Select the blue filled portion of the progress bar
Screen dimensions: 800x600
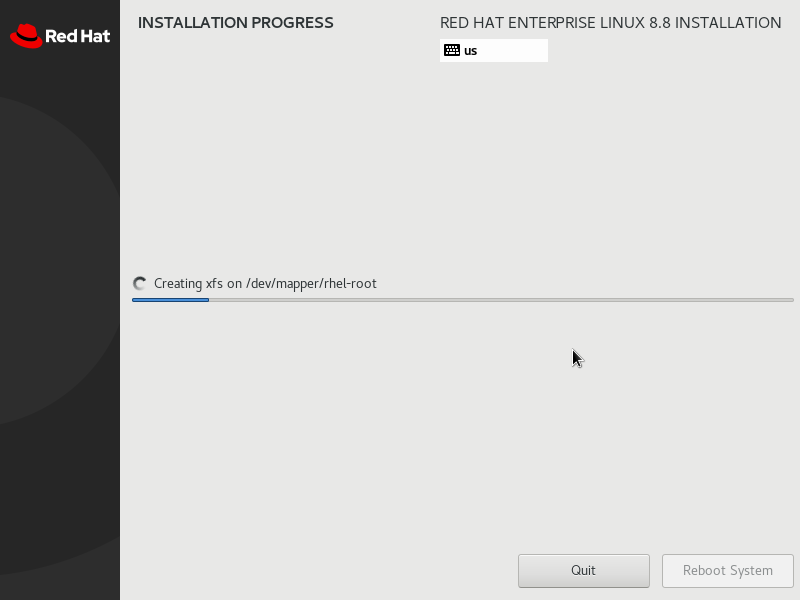[x=170, y=299]
